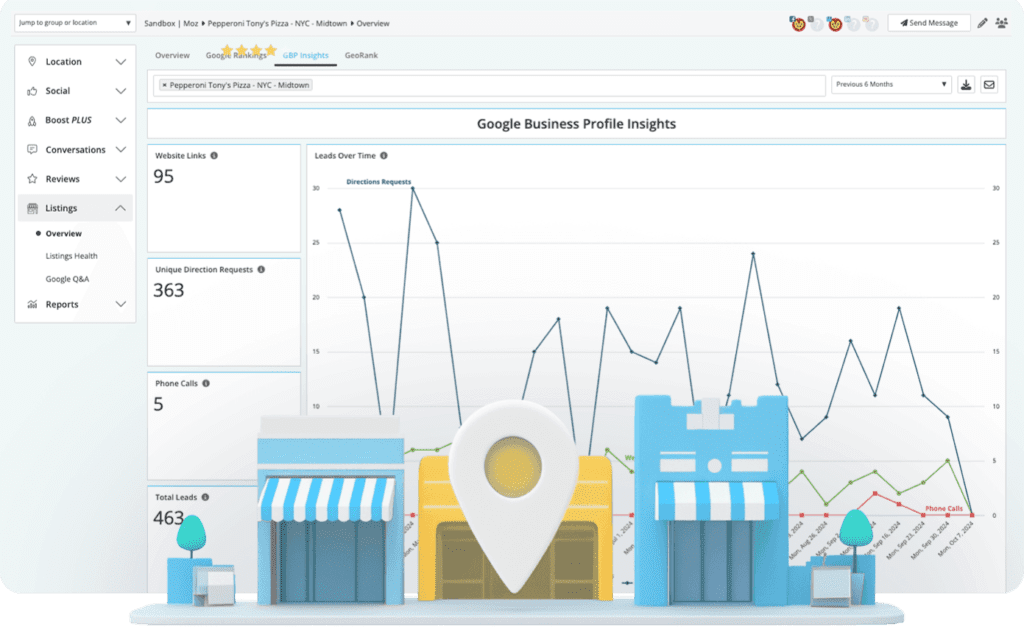The width and height of the screenshot is (1024, 640).
Task: Click info icon beside Total Leads
Action: (205, 498)
